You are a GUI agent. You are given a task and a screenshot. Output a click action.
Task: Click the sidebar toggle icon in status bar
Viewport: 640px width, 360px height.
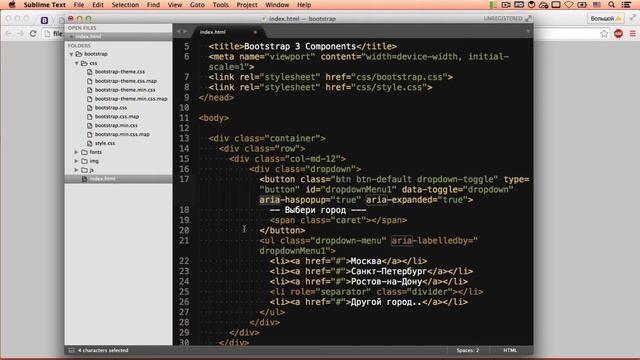tap(71, 350)
